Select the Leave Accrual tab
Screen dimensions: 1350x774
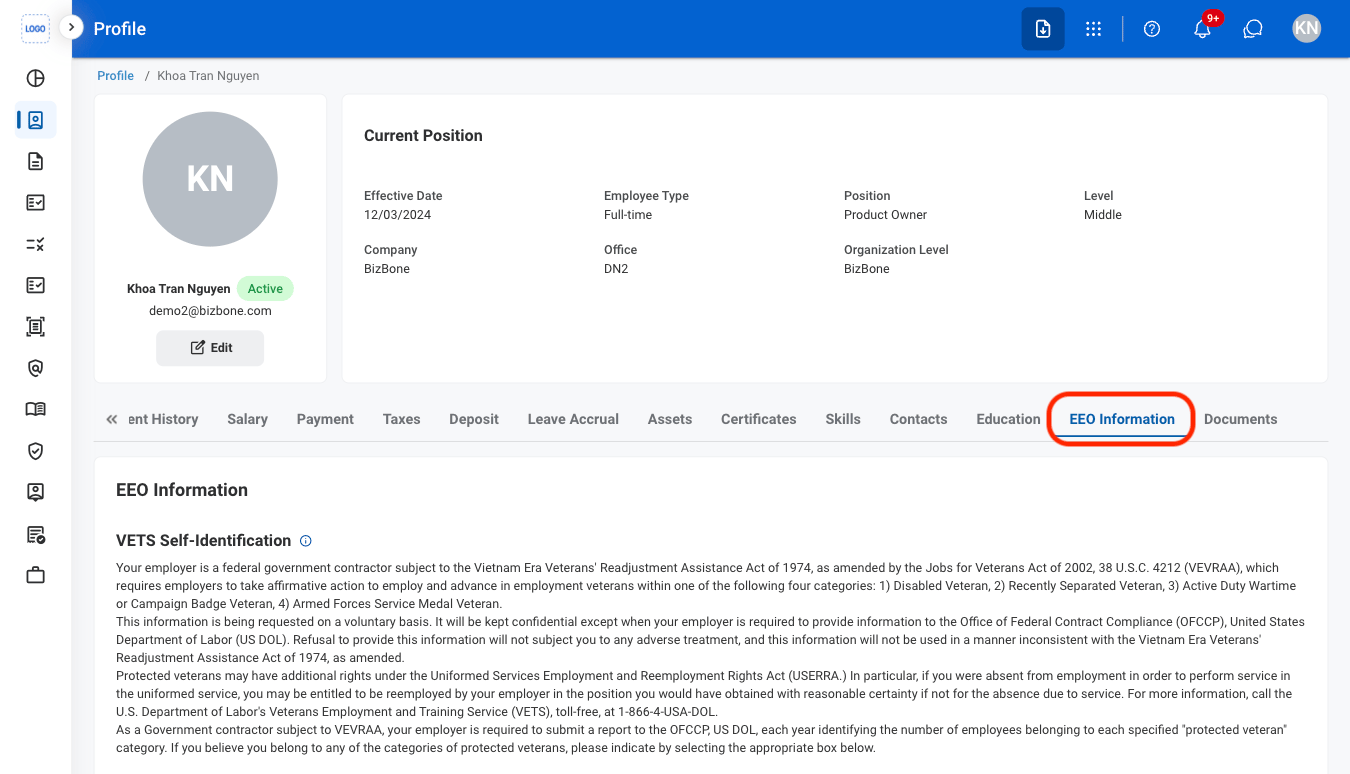tap(573, 419)
